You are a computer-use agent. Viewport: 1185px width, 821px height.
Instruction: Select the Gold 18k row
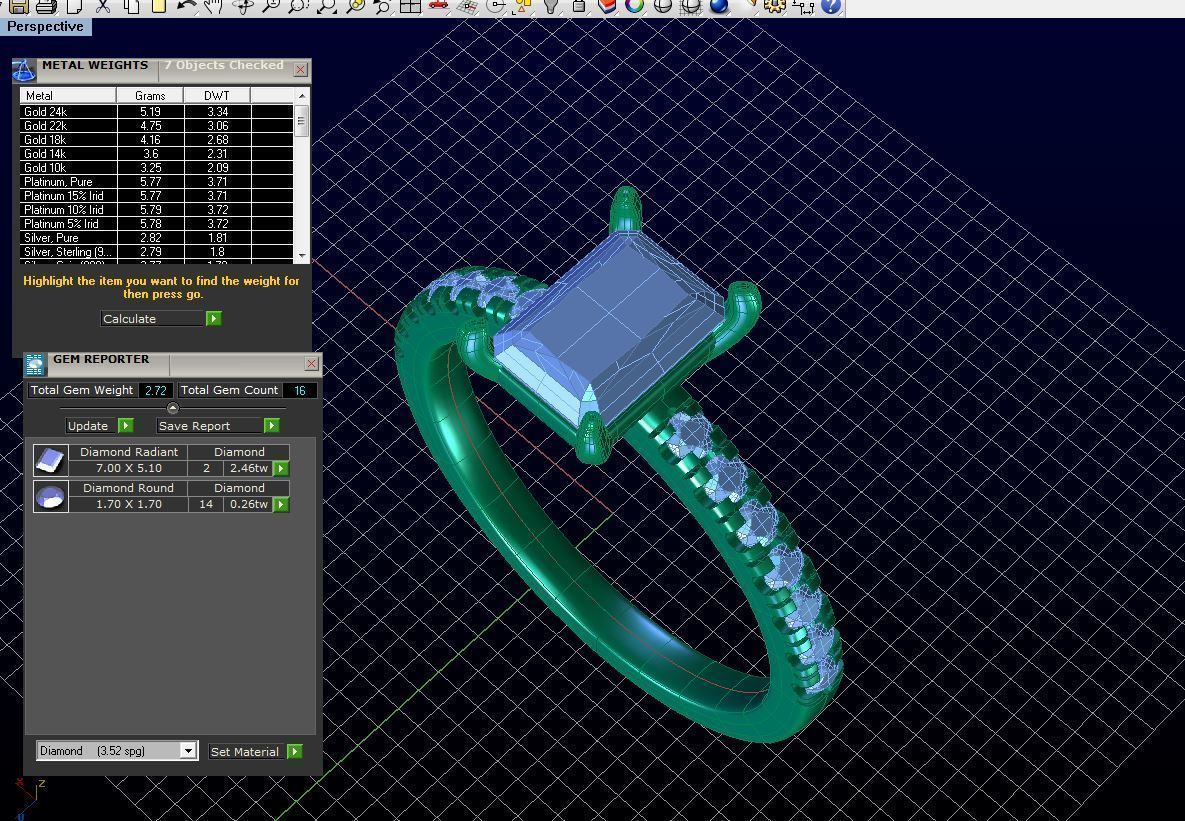click(x=156, y=140)
